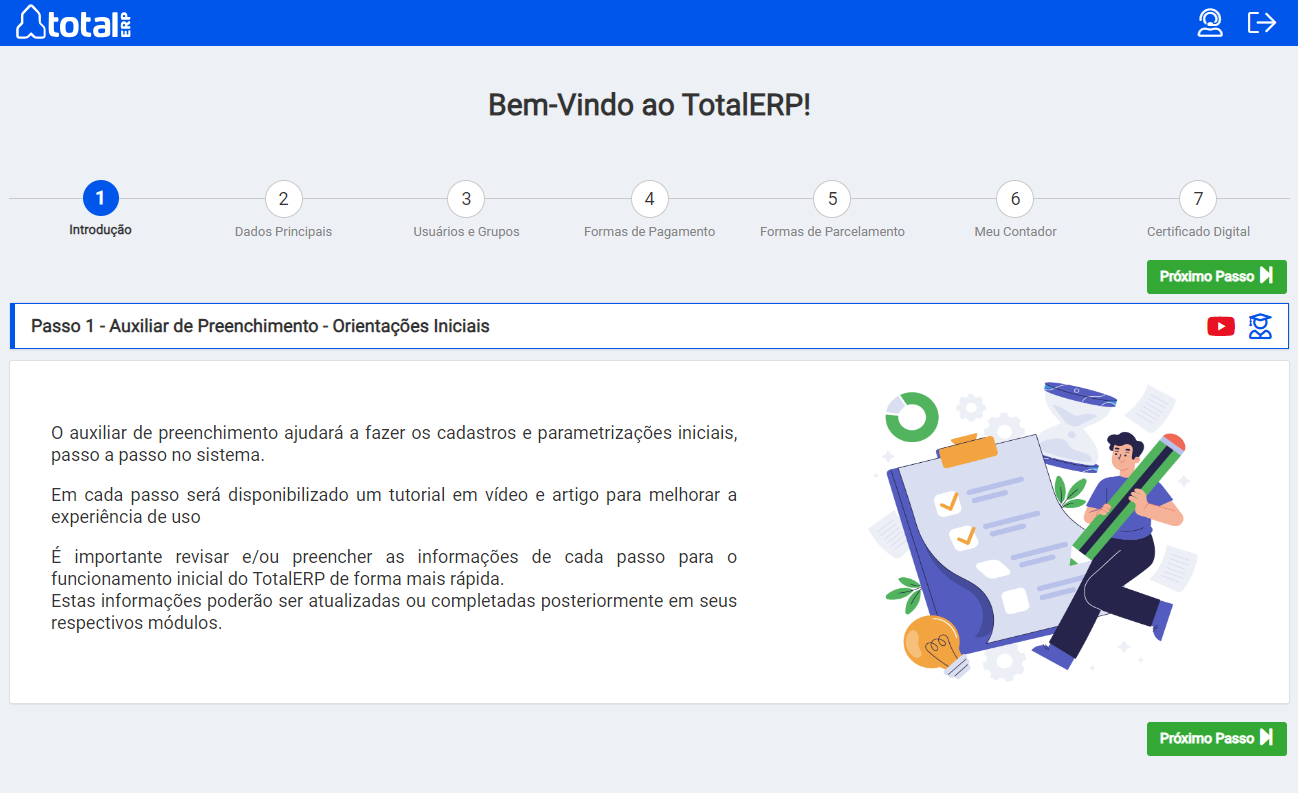Image resolution: width=1298 pixels, height=793 pixels.
Task: Choose the Certificado Digital step label
Action: [x=1198, y=232]
